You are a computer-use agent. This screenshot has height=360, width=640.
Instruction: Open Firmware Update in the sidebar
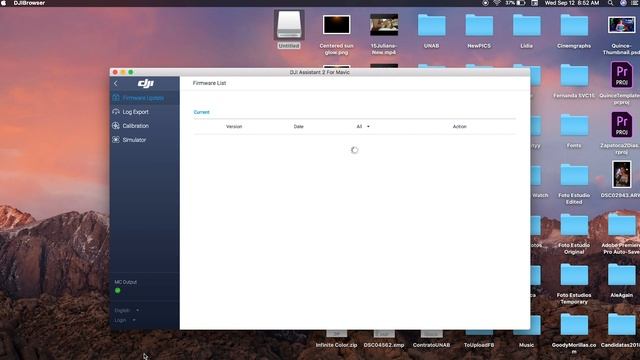coord(144,98)
